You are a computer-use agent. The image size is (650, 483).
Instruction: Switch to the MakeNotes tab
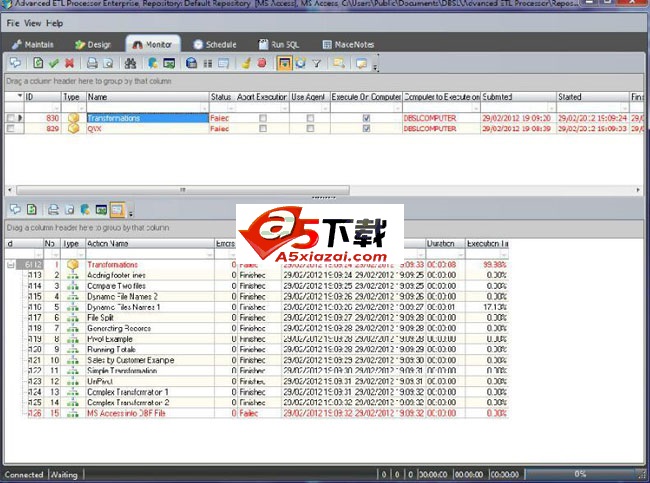(x=348, y=44)
